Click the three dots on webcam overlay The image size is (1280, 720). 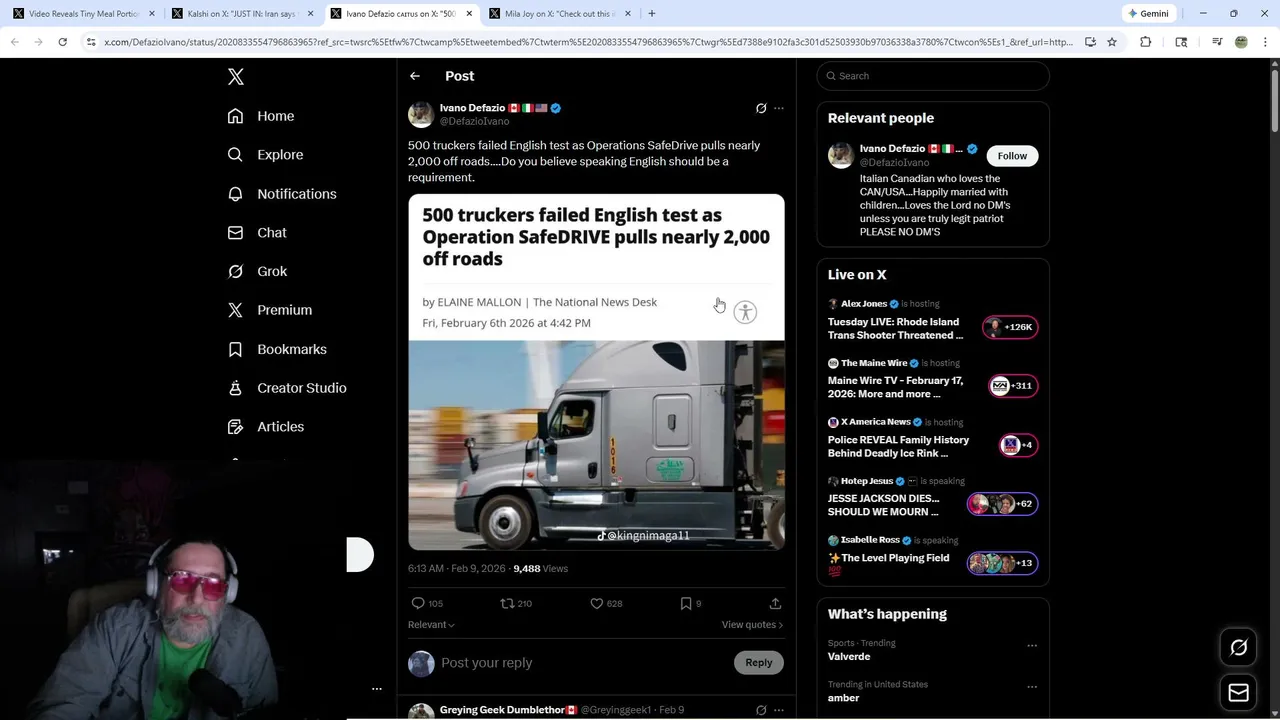(x=377, y=689)
